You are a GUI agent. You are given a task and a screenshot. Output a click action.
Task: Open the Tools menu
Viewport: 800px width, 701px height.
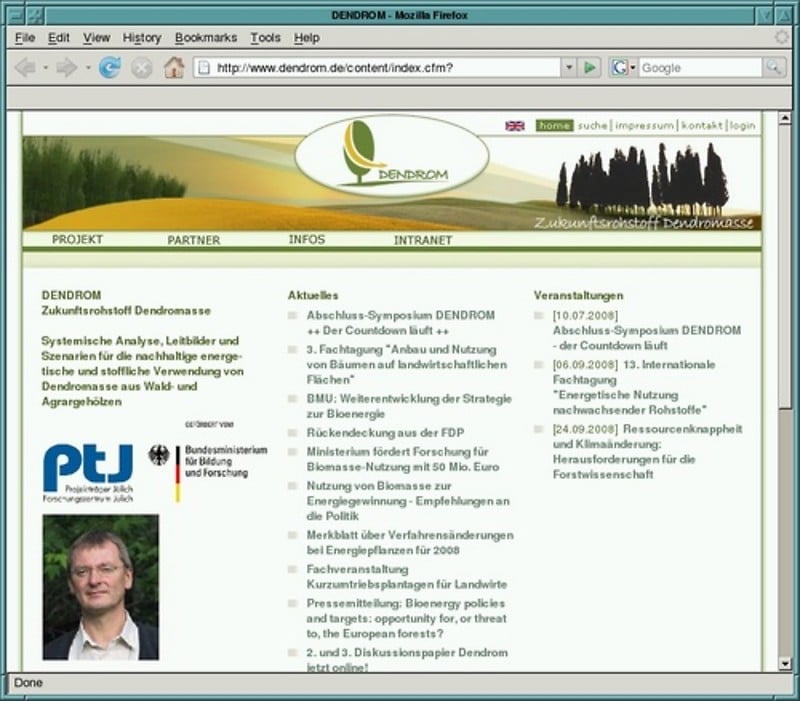[x=265, y=38]
